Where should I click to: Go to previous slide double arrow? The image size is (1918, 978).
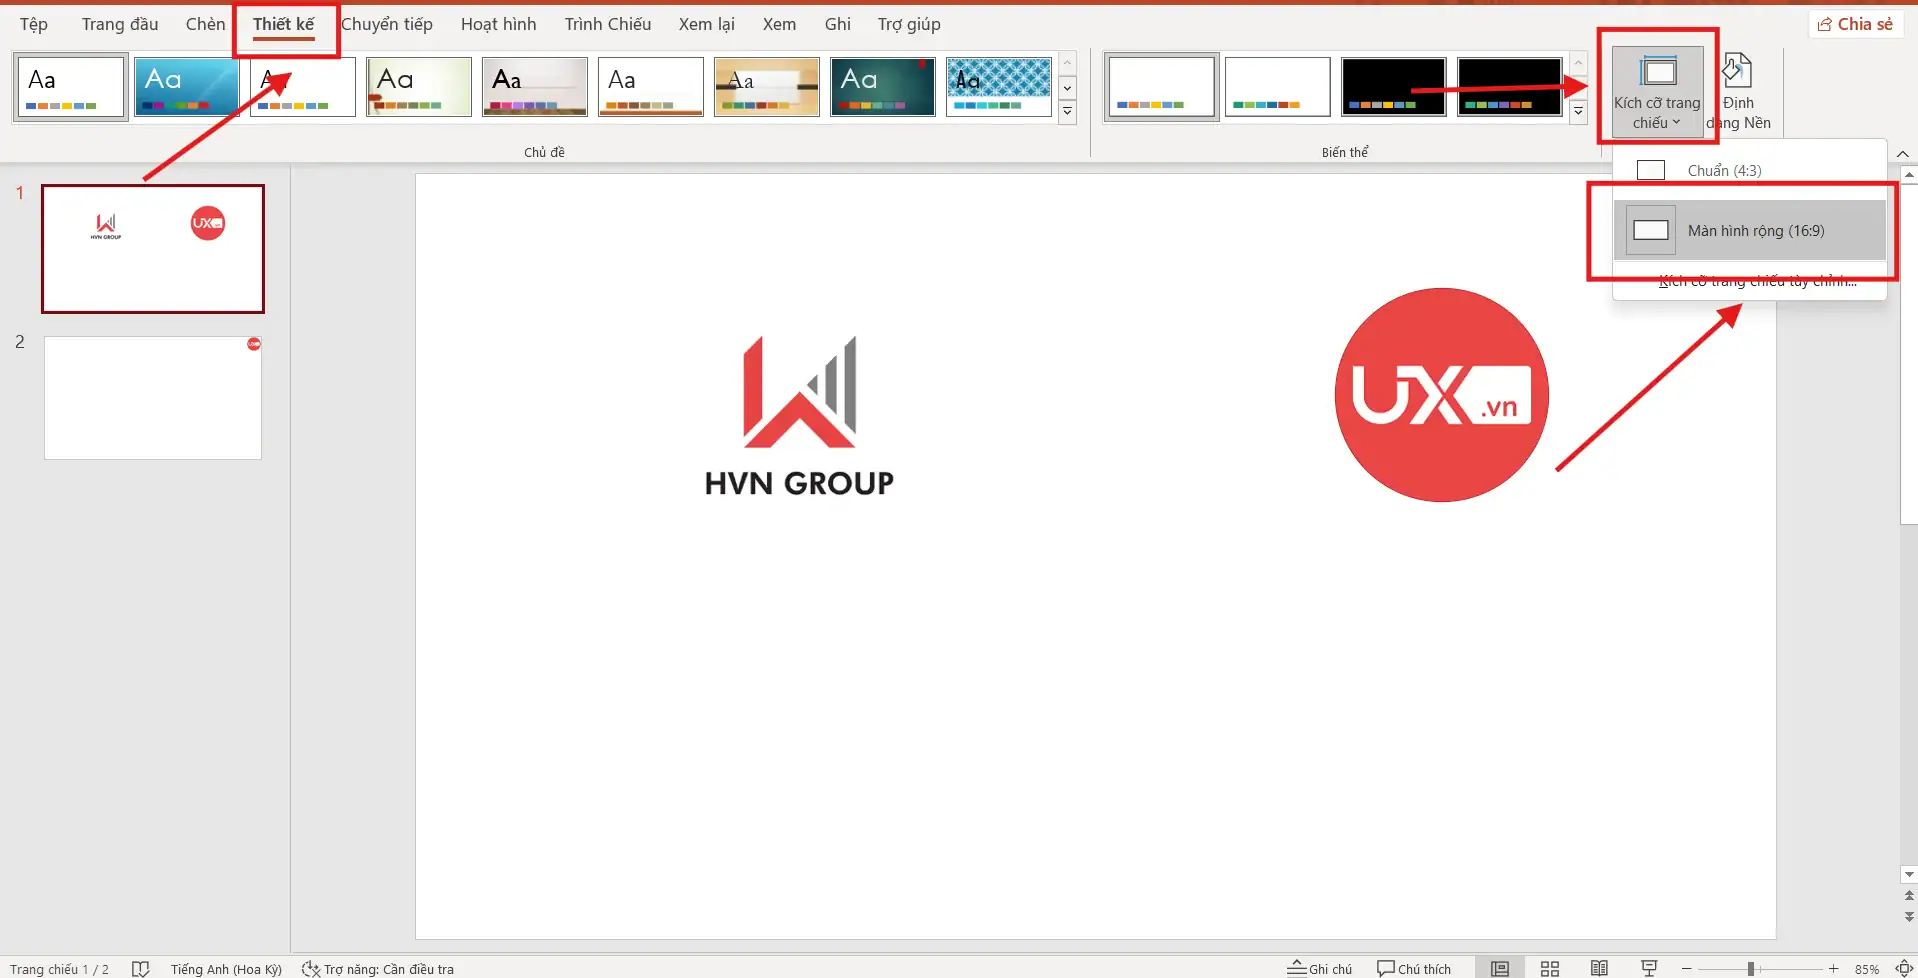point(1909,896)
